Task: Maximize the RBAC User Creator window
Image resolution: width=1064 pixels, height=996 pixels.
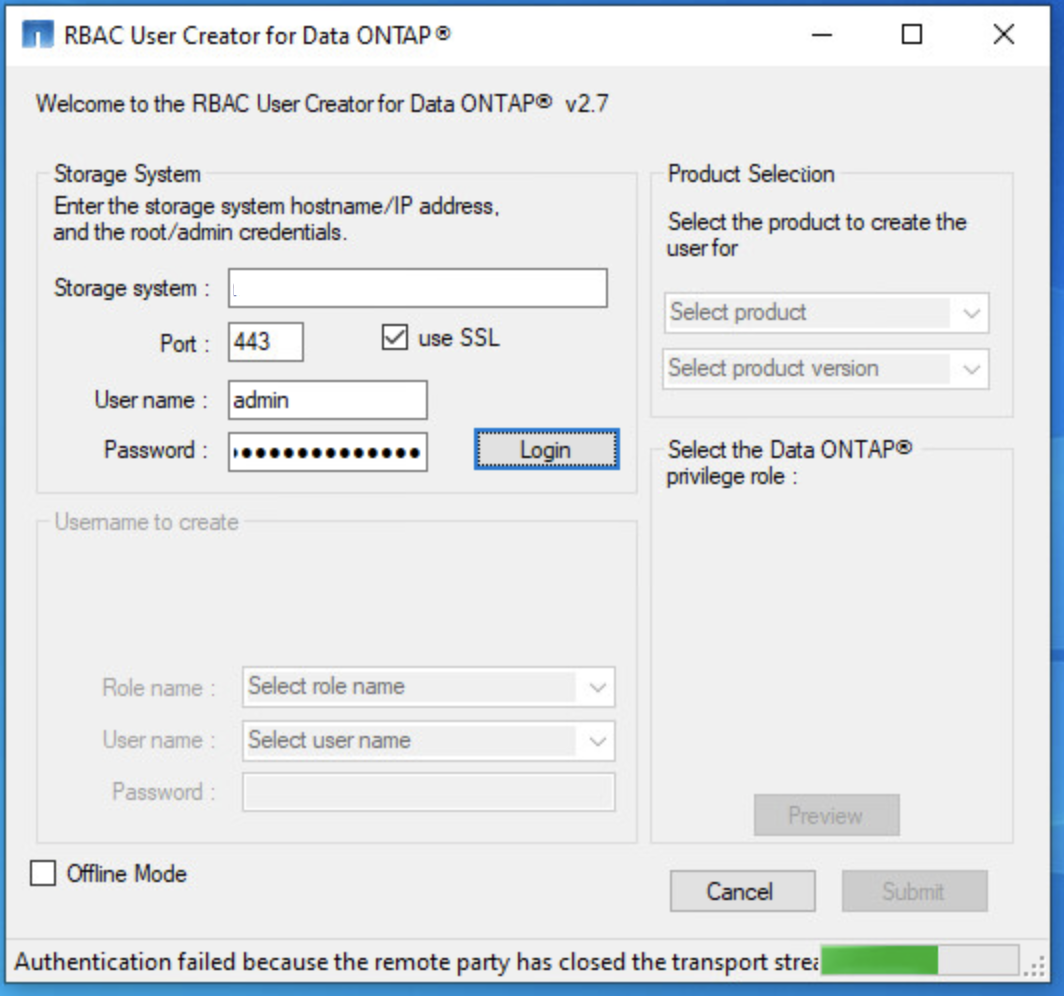Action: pyautogui.click(x=911, y=34)
